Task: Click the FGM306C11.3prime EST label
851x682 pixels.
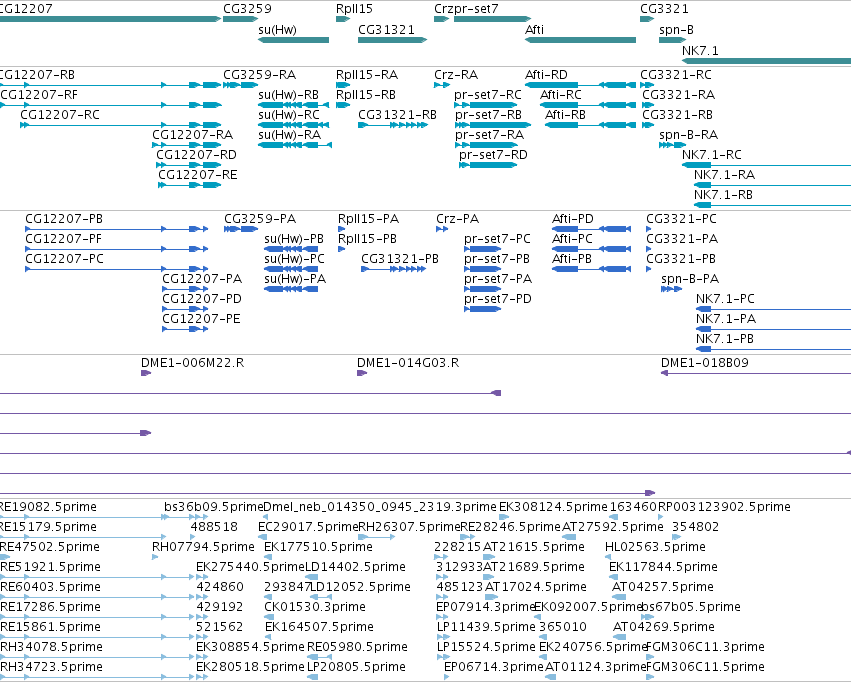Action: [x=705, y=647]
